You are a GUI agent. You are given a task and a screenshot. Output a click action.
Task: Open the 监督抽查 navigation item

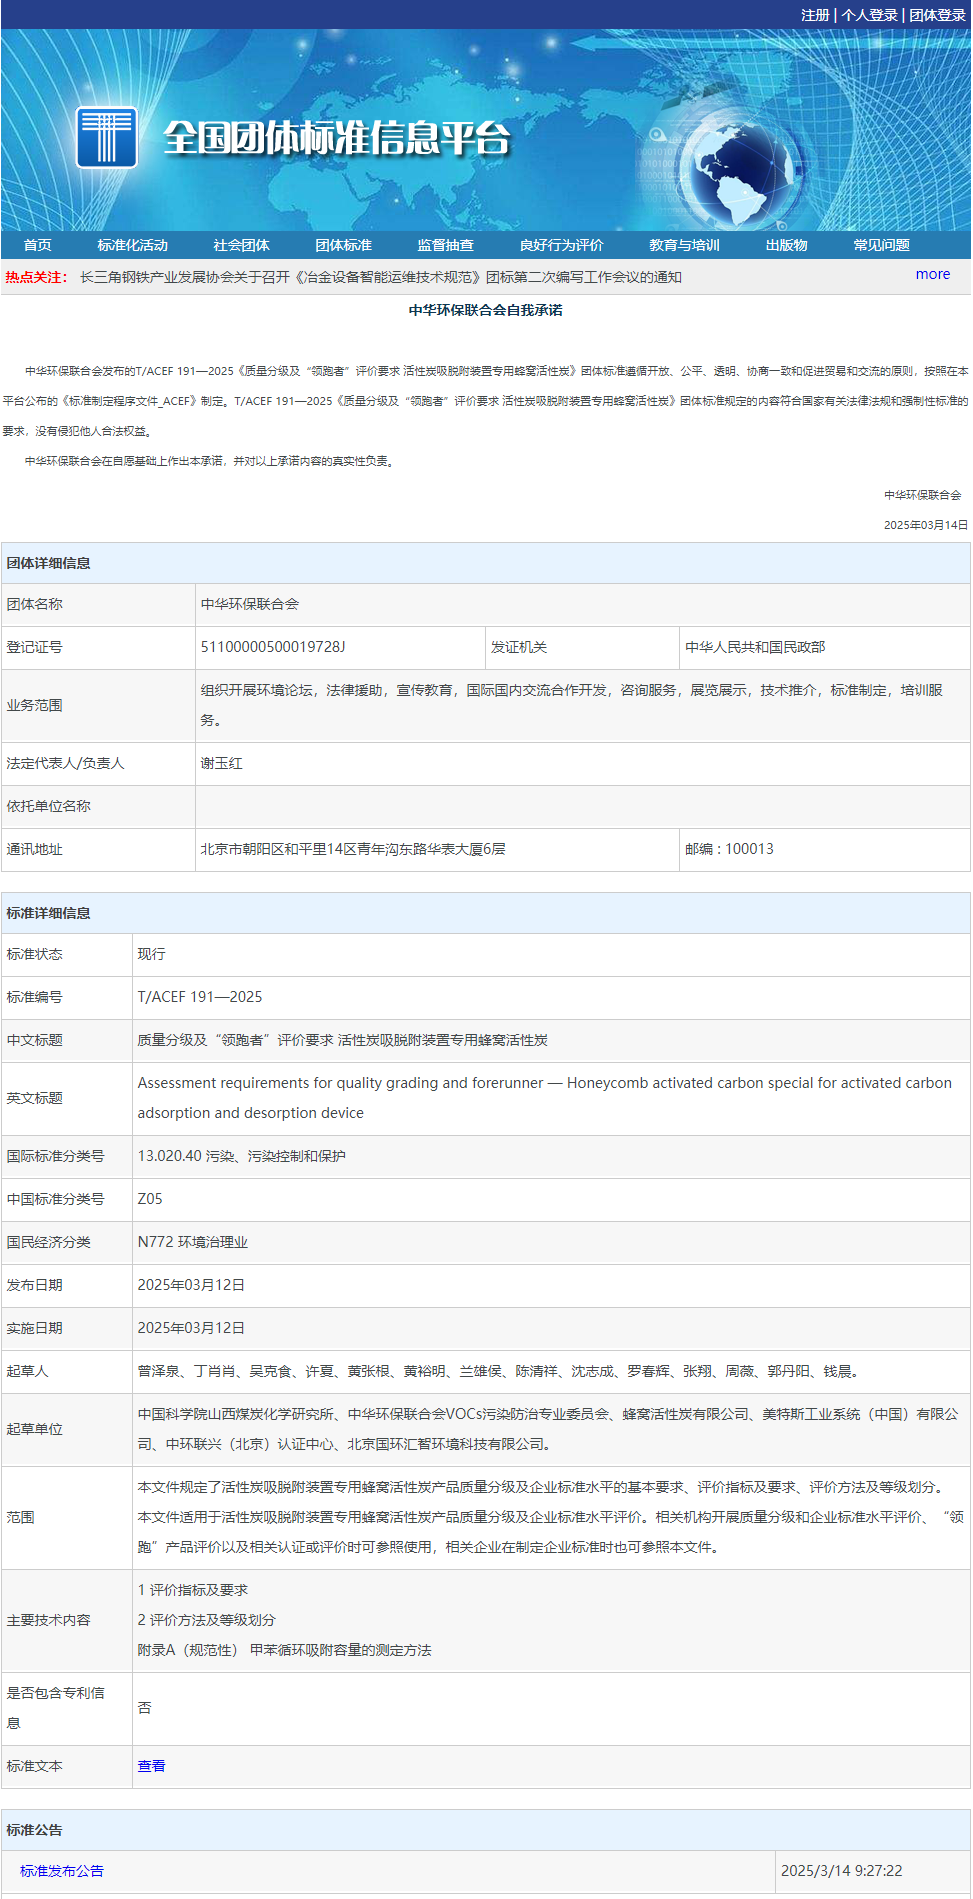[x=445, y=245]
